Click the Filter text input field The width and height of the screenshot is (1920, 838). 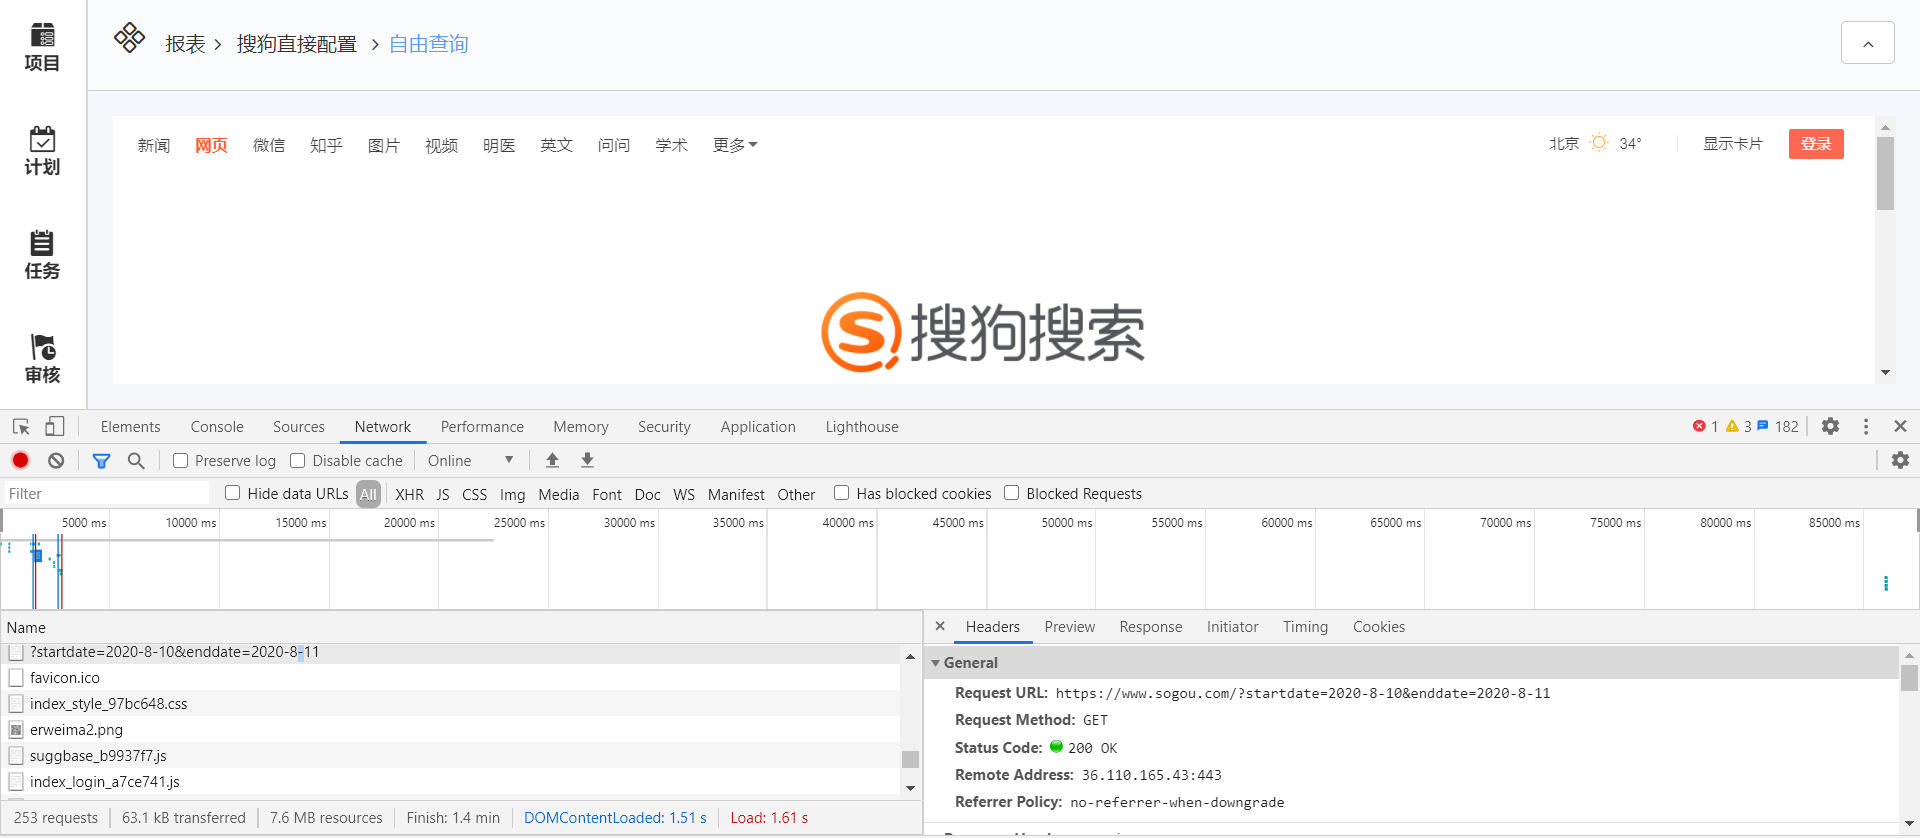[105, 494]
